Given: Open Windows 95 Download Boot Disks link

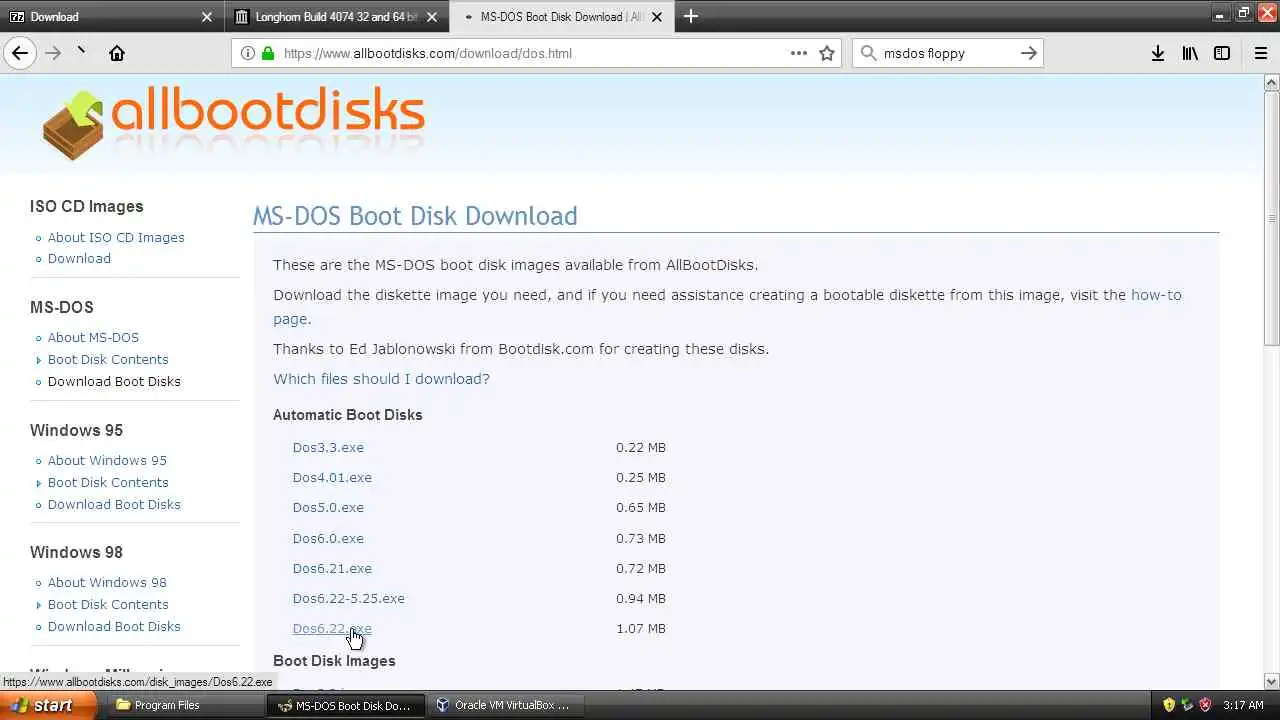Looking at the screenshot, I should [x=114, y=504].
